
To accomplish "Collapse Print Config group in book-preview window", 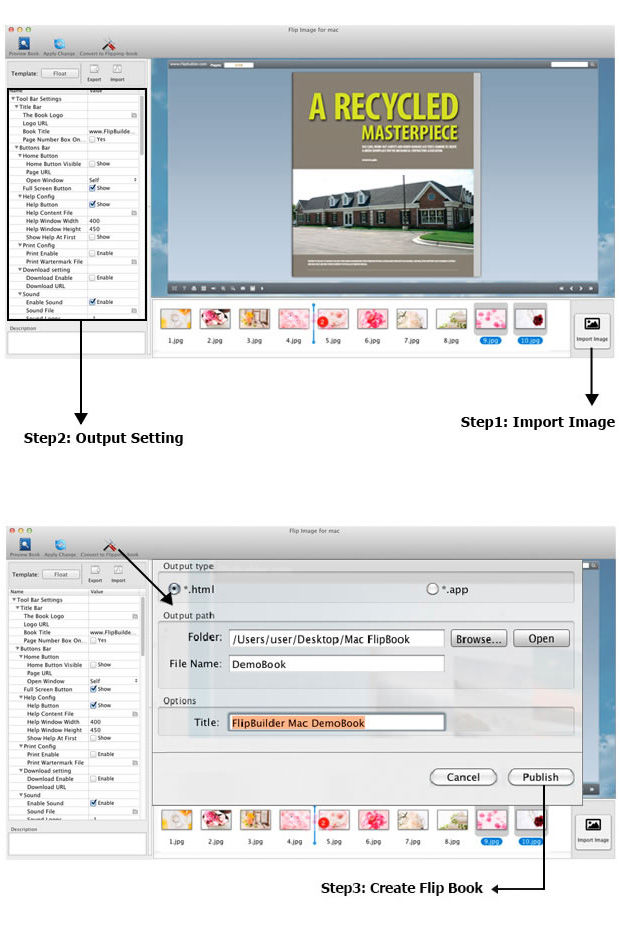I will click(x=20, y=245).
